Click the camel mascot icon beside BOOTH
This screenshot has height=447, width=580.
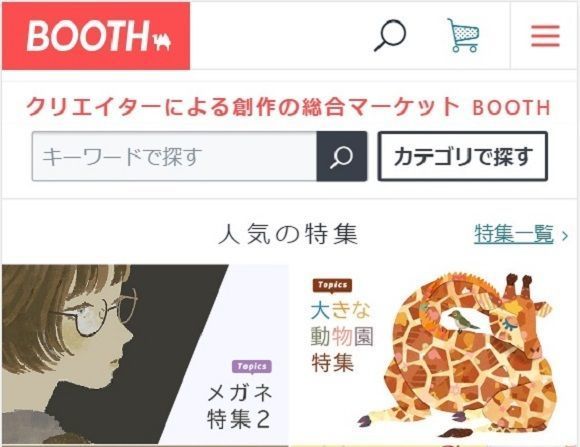pos(163,41)
